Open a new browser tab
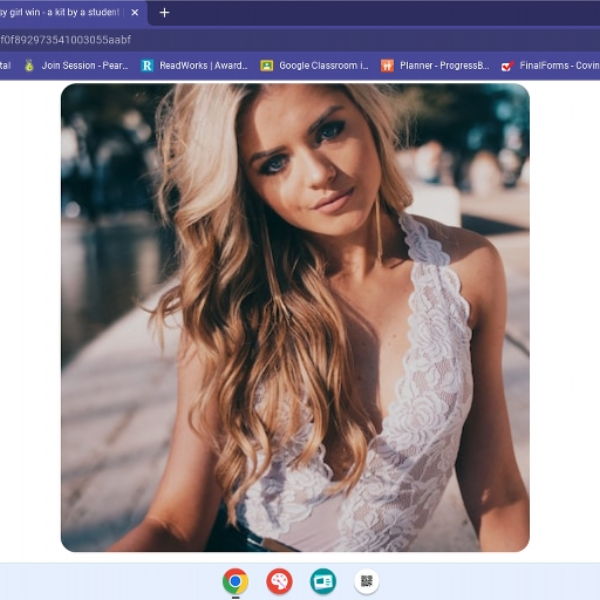 164,13
